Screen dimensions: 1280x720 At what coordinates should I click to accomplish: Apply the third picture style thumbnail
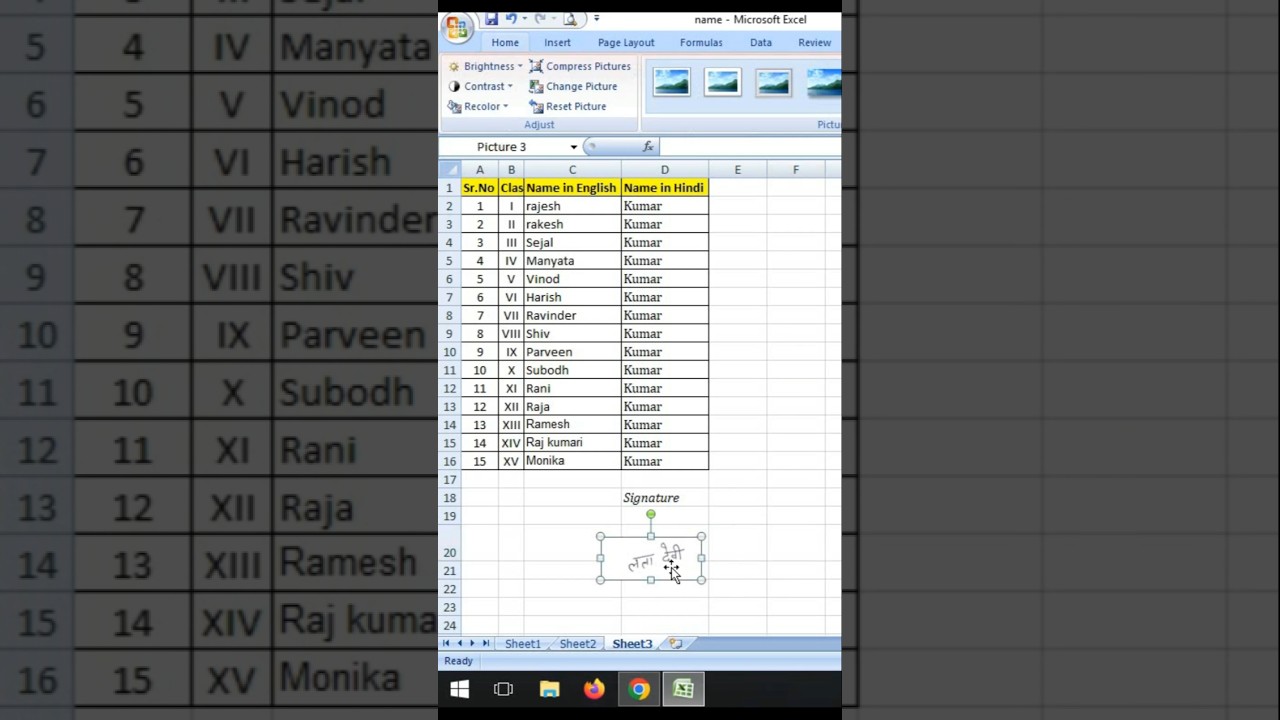[773, 82]
